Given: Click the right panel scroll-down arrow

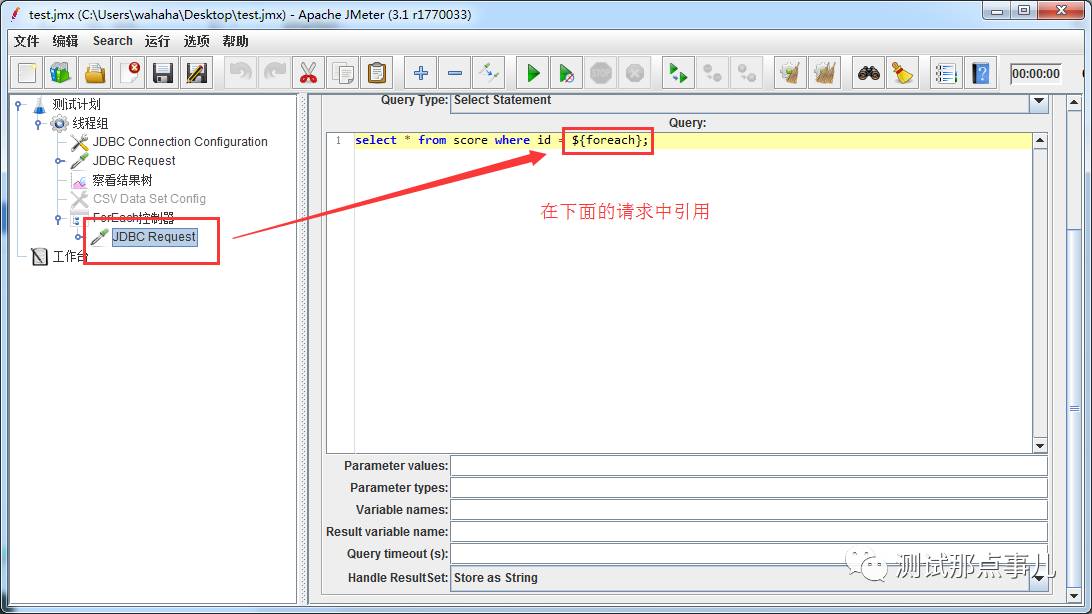Looking at the screenshot, I should click(x=1074, y=596).
